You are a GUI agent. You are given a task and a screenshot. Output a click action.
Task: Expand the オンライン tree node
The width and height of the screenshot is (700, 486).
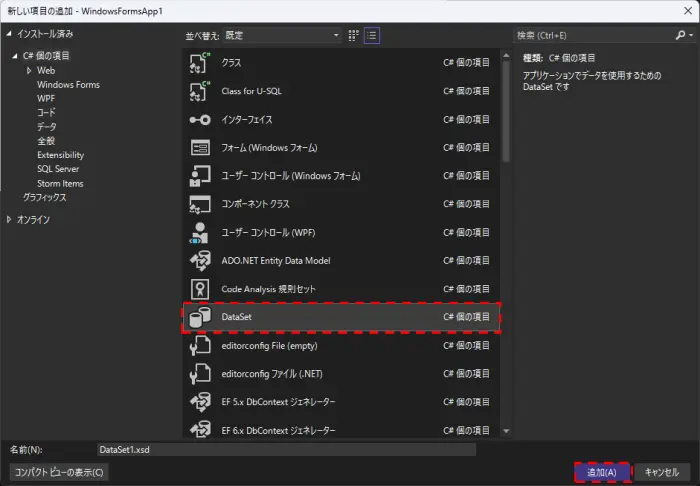click(x=9, y=219)
